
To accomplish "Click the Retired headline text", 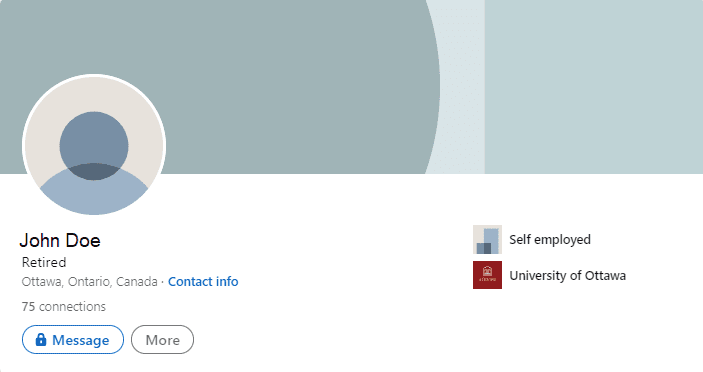I will coord(44,262).
